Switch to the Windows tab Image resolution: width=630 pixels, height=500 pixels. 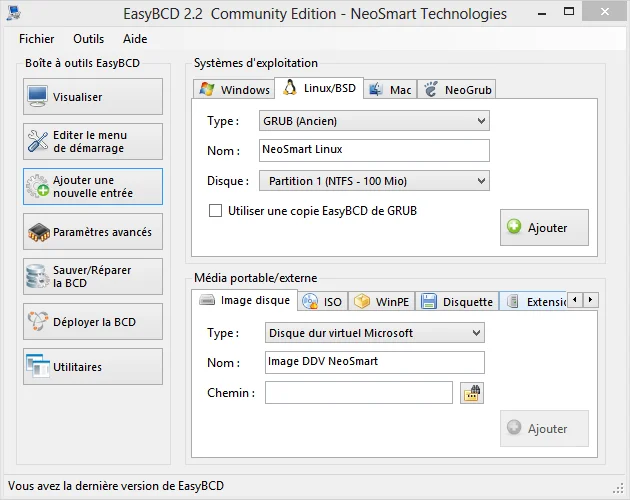(x=234, y=89)
